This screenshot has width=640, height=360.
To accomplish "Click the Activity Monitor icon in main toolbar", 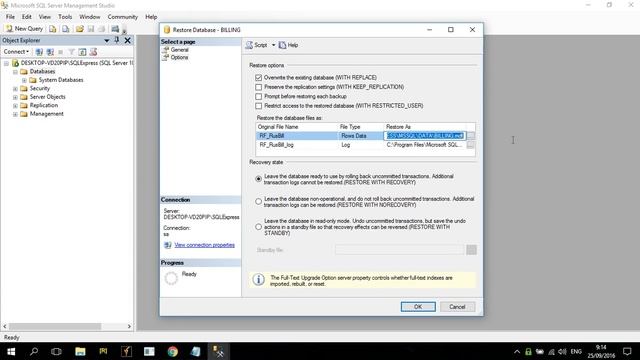I will pyautogui.click(x=115, y=29).
